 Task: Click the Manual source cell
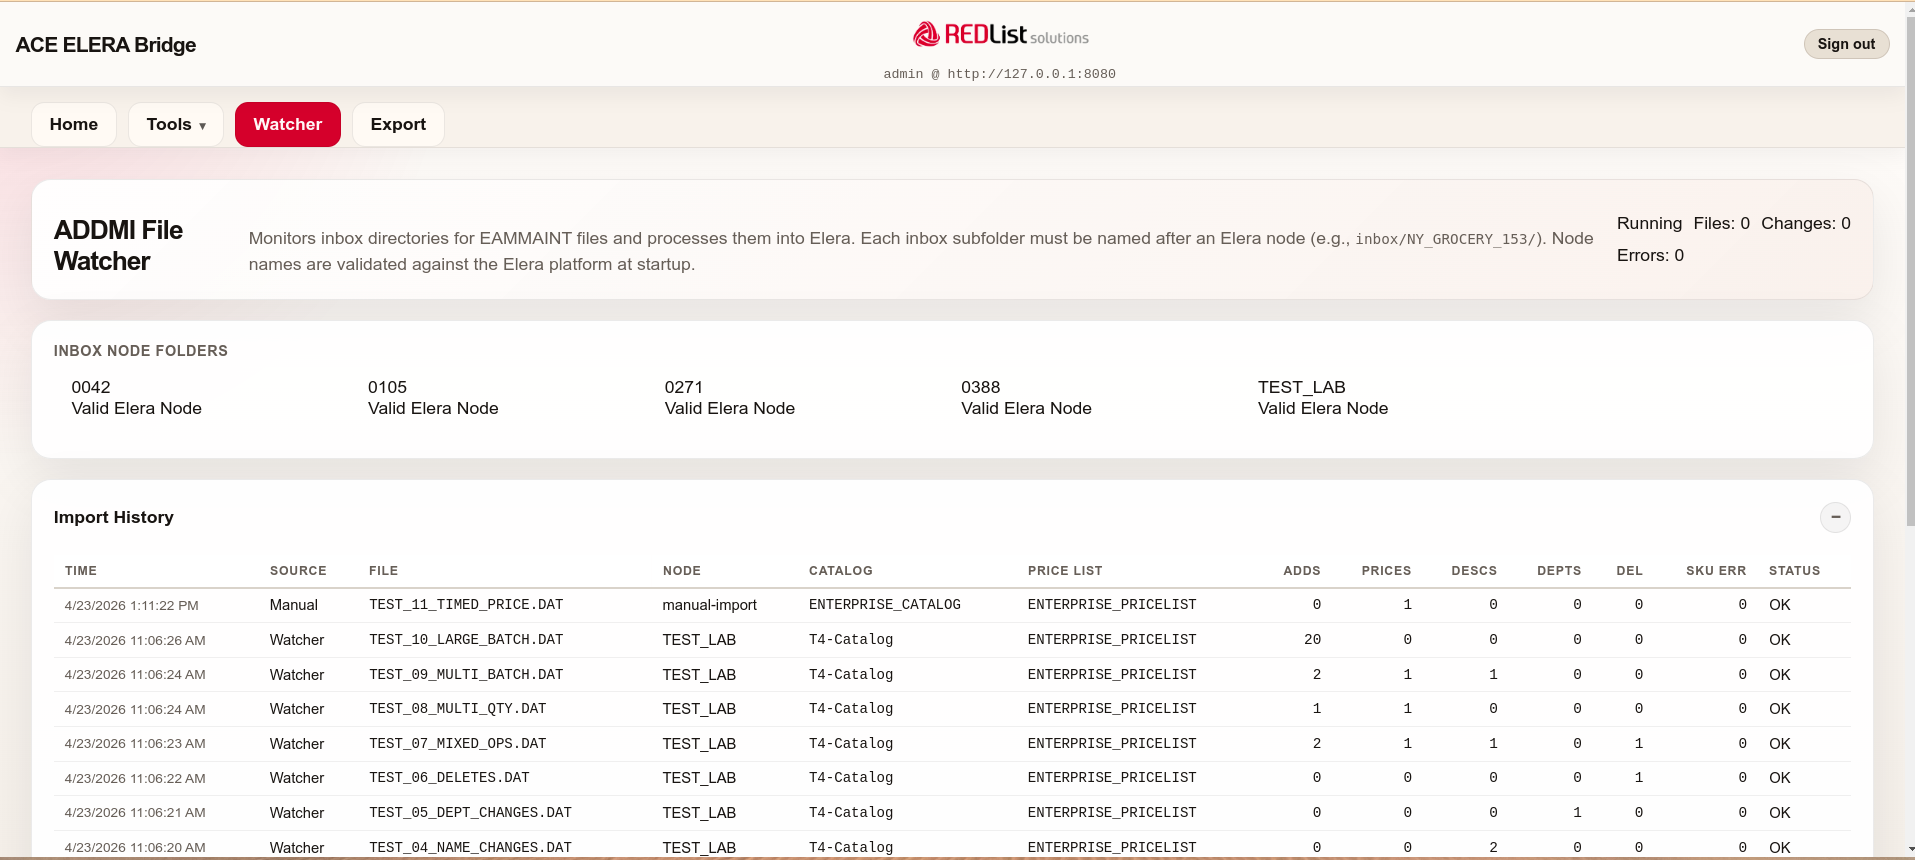click(x=293, y=605)
